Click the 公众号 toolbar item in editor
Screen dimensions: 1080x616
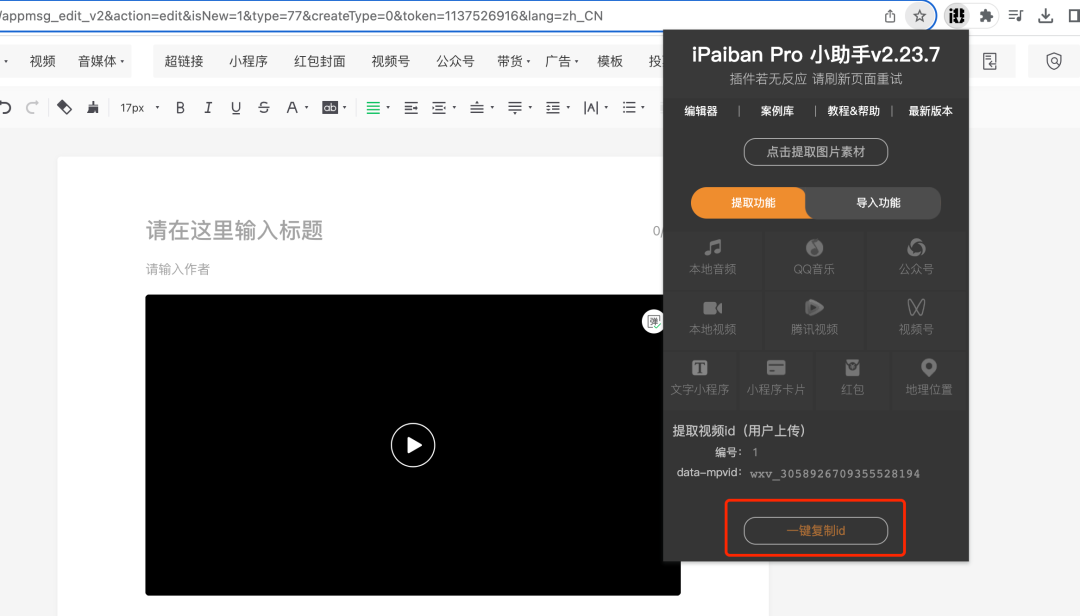(455, 61)
